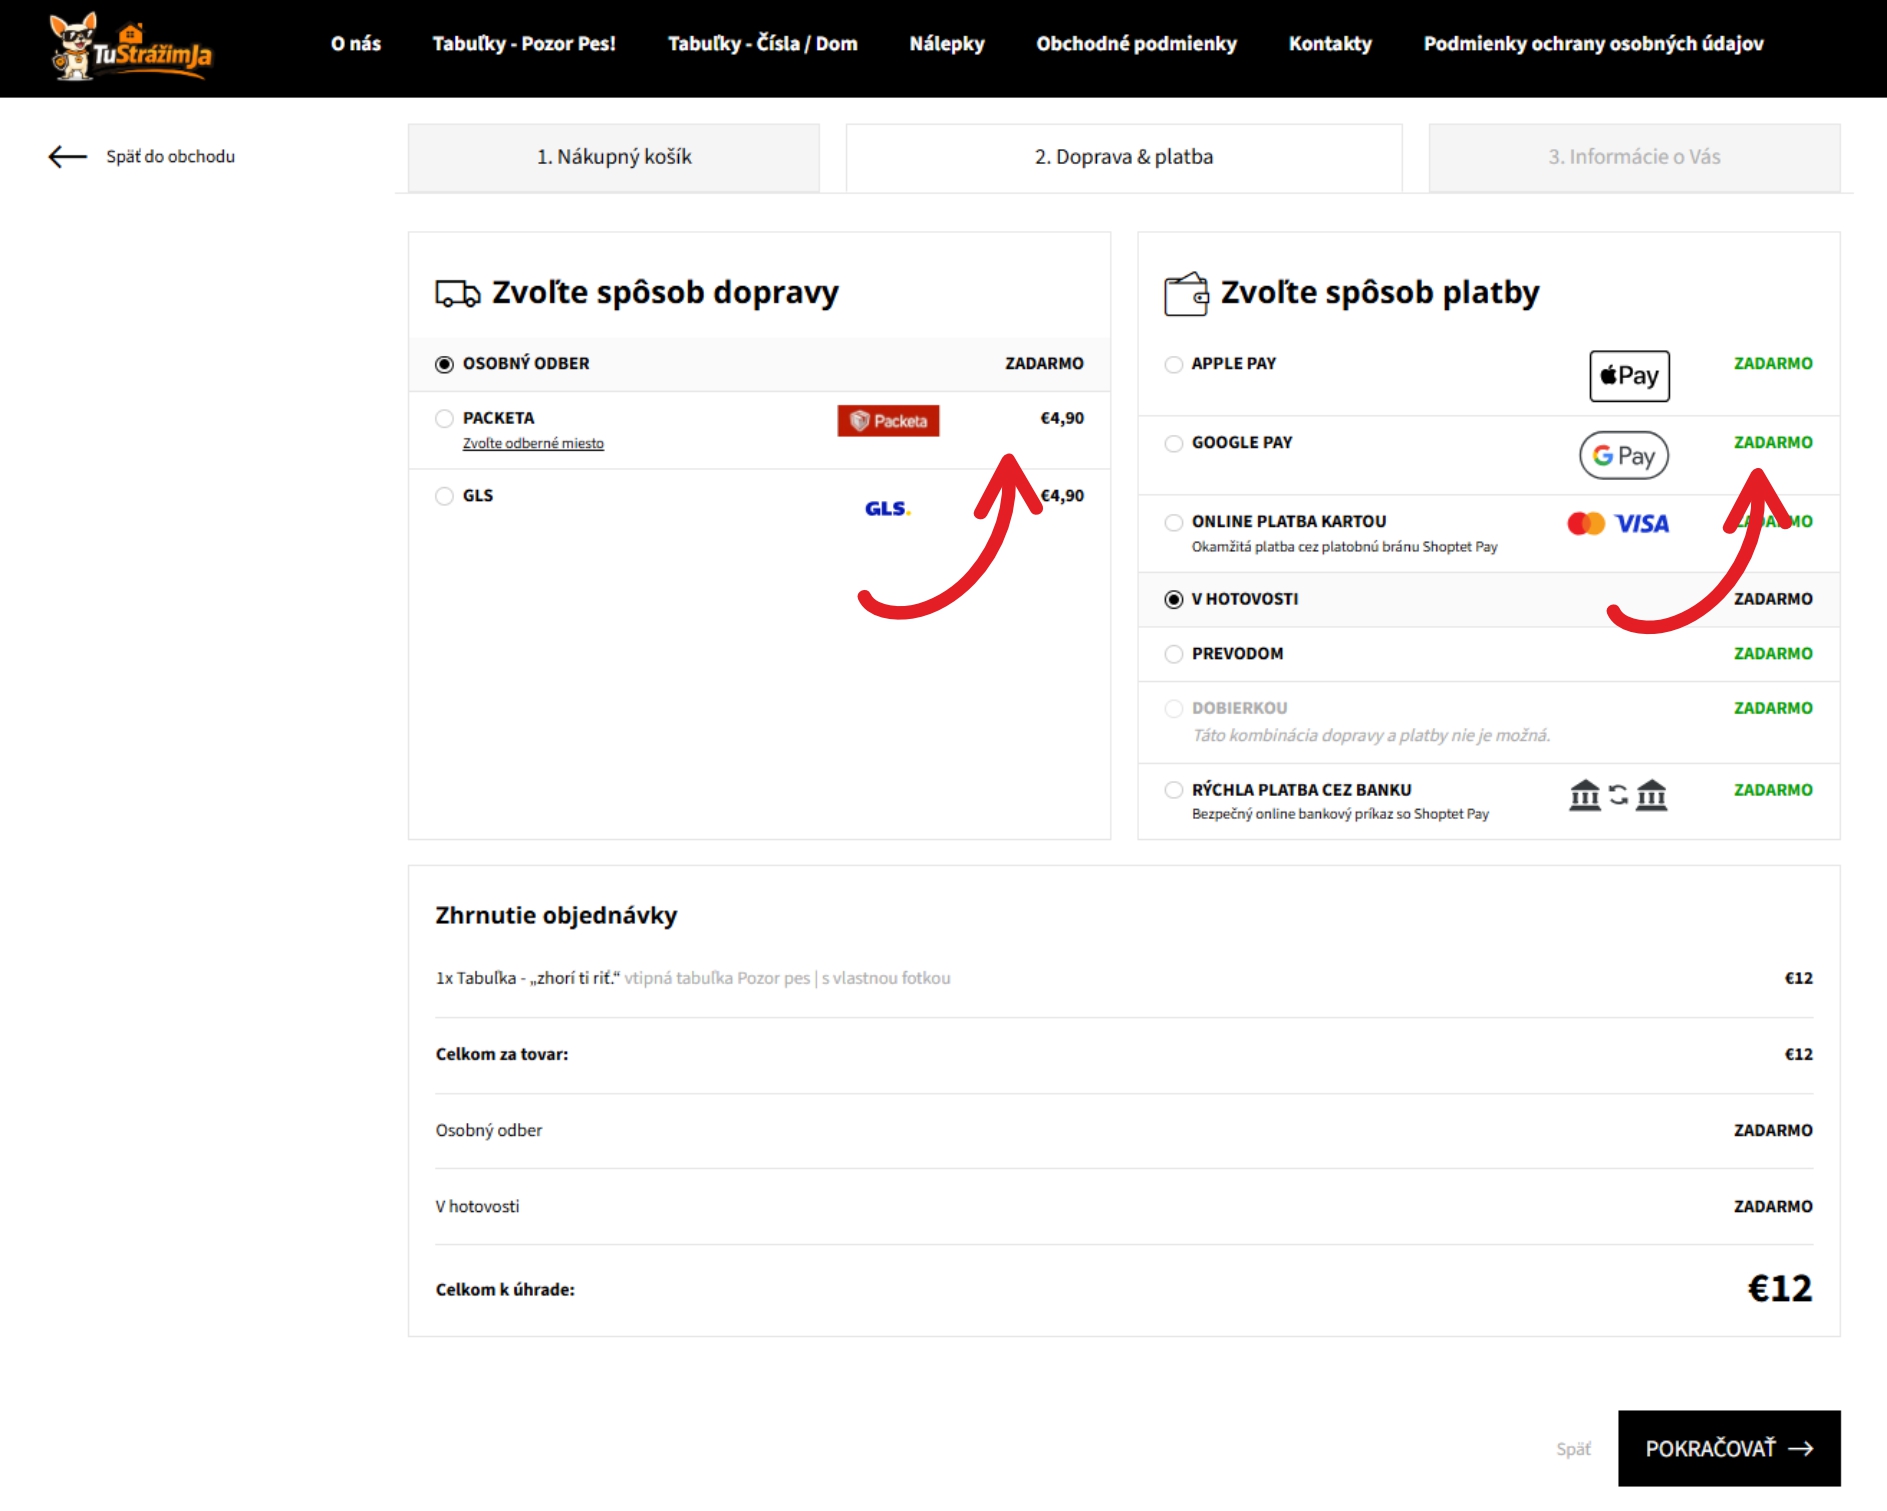
Task: Choose Rýchla platba cez banku option
Action: (1174, 790)
